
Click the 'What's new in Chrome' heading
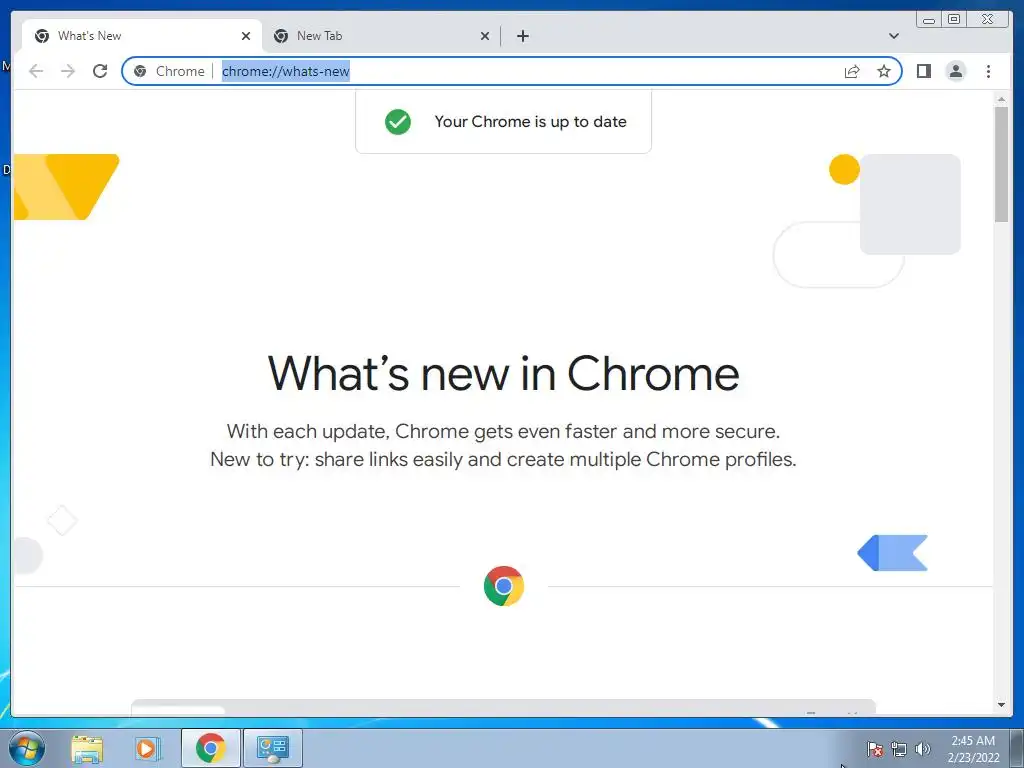click(x=503, y=374)
